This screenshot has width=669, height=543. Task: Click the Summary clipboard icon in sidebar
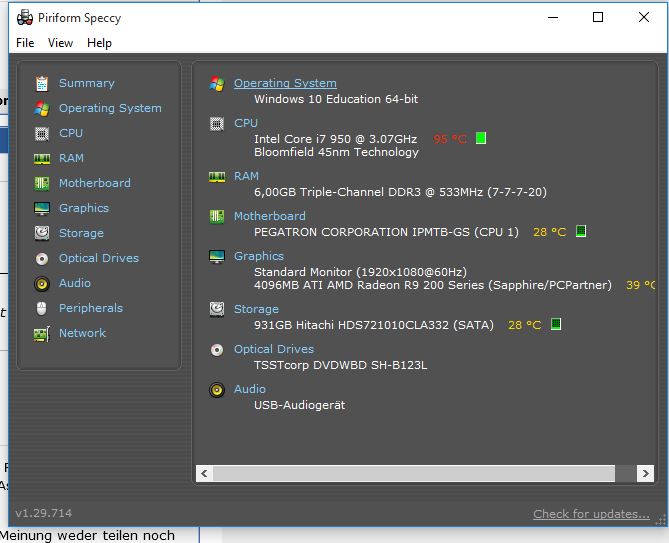42,84
